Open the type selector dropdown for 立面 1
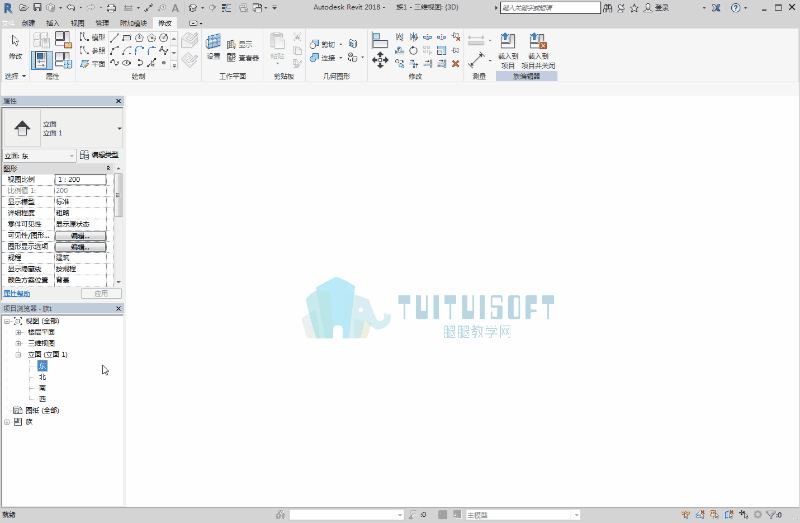 pos(119,128)
